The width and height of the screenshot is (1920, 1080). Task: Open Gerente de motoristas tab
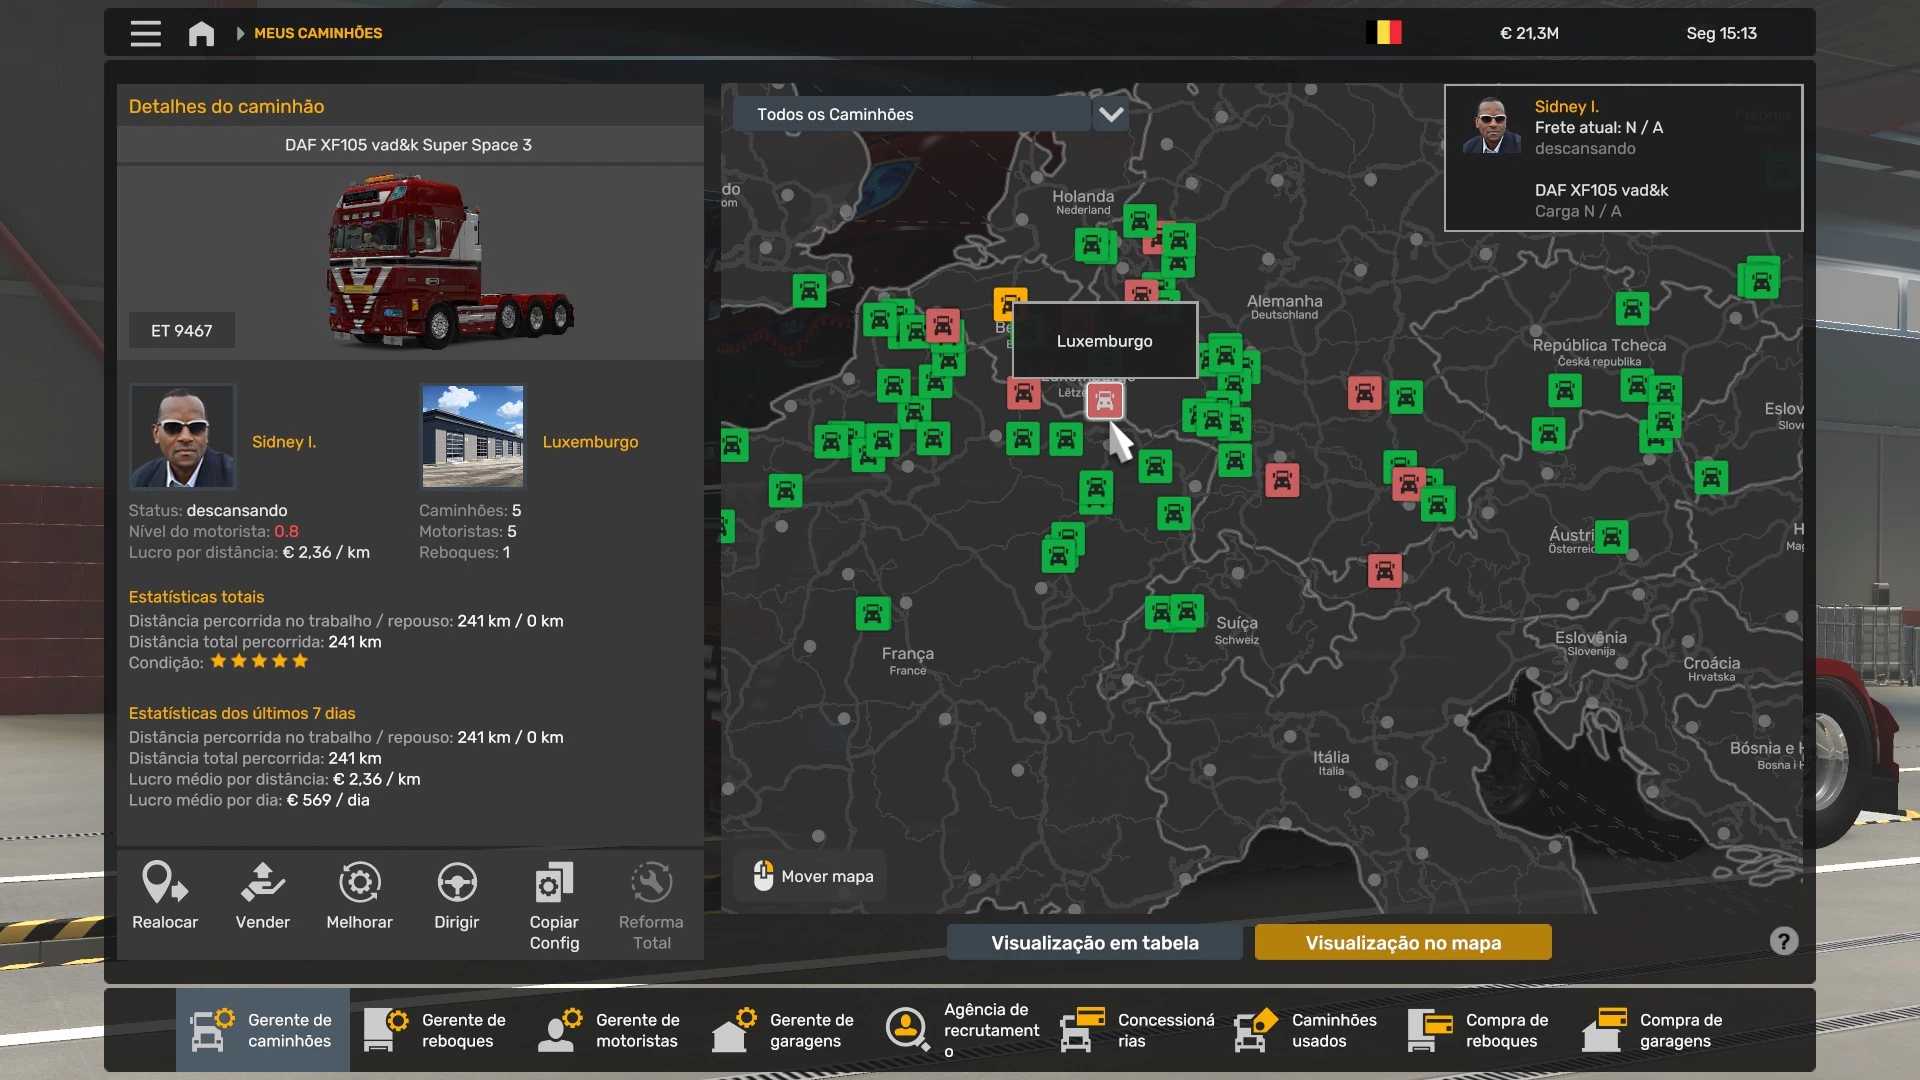[610, 1030]
